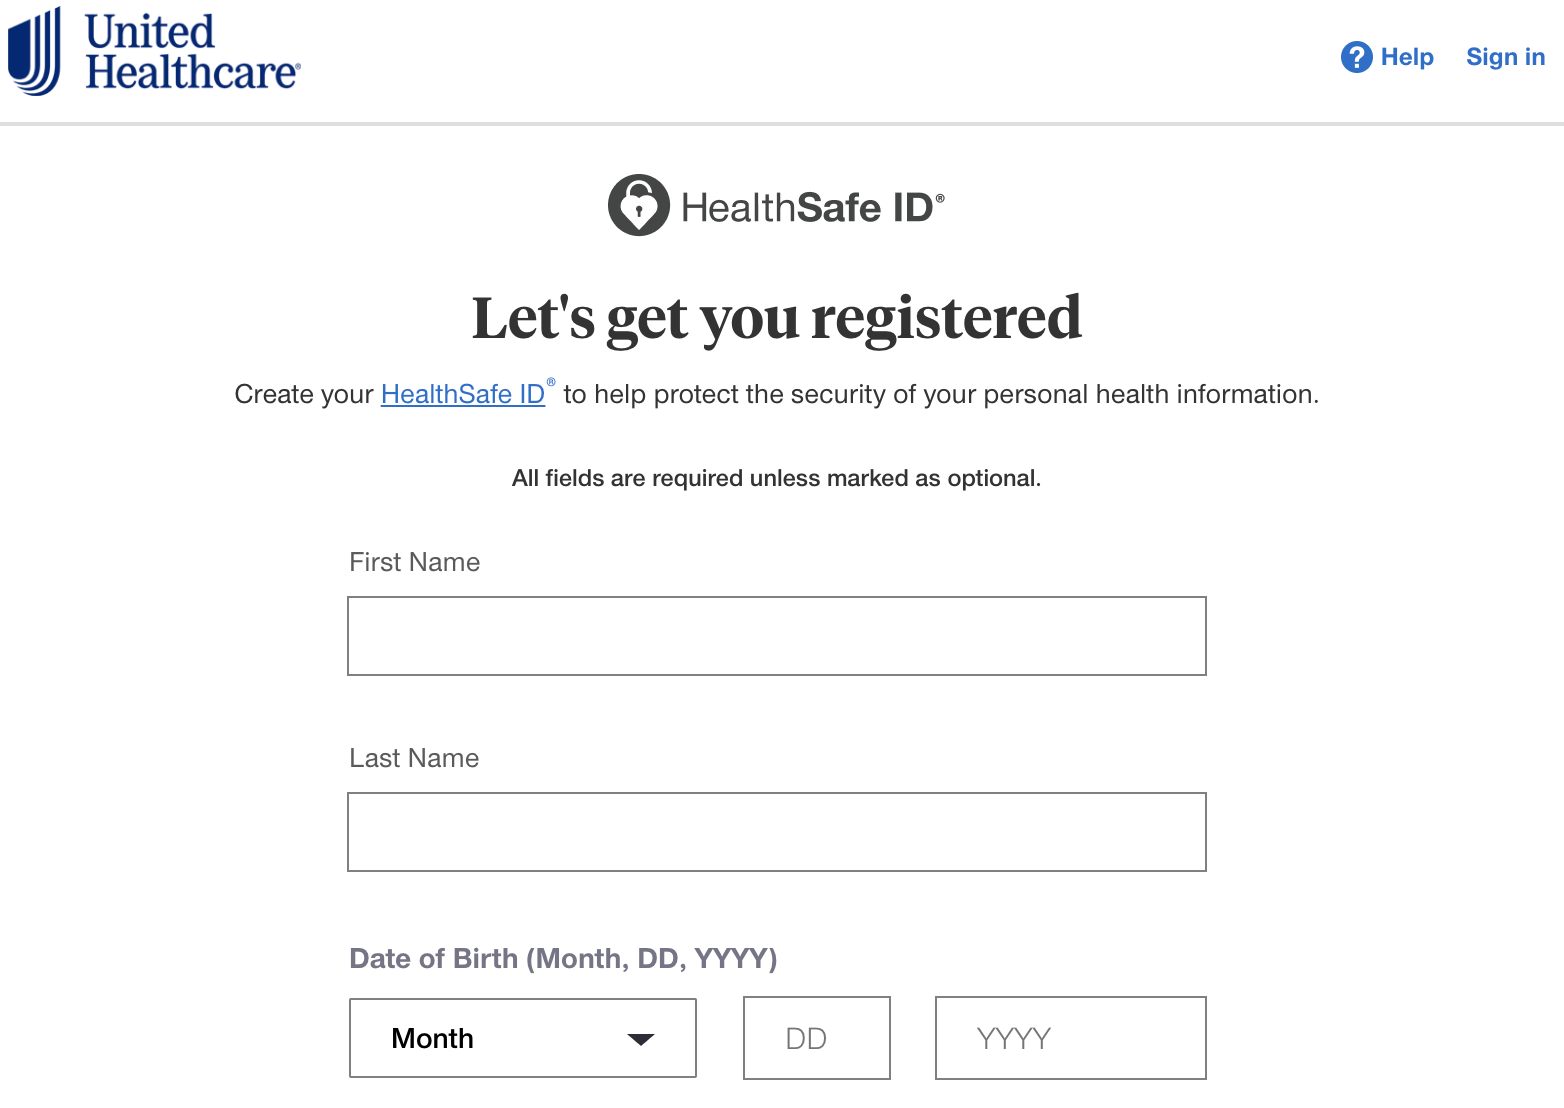Click the registered trademark symbol after HealthSafe ID link
This screenshot has height=1108, width=1564.
(551, 382)
